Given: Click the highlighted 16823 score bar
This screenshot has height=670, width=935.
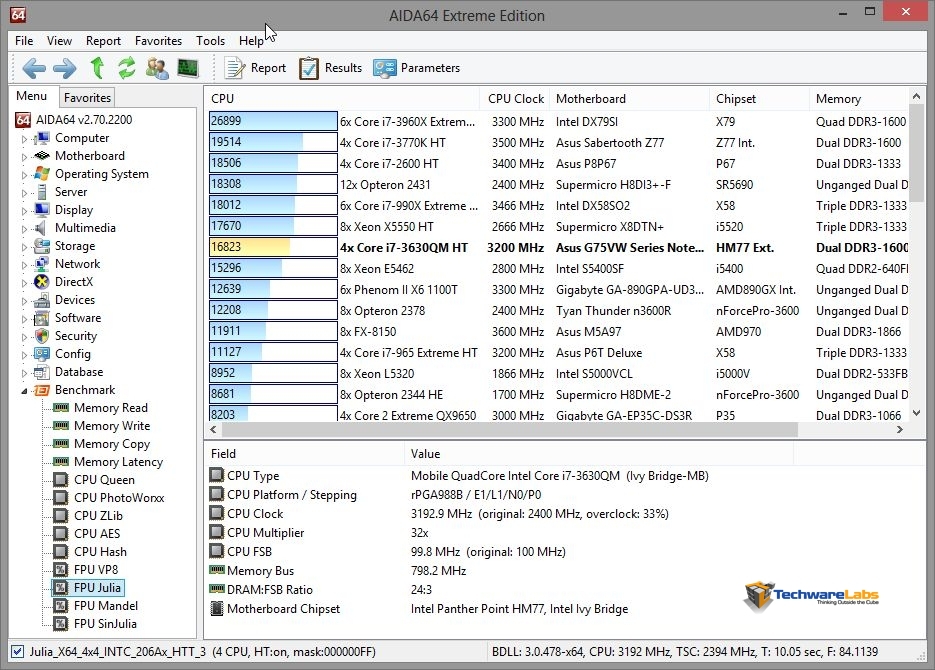Looking at the screenshot, I should pyautogui.click(x=273, y=247).
